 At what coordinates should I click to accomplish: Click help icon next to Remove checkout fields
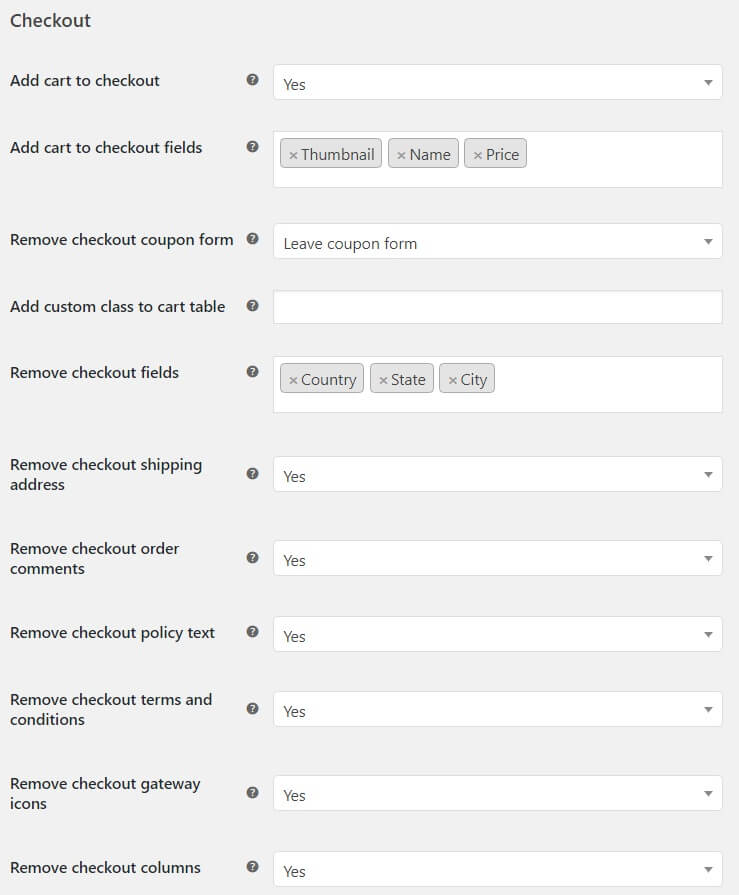click(x=252, y=372)
